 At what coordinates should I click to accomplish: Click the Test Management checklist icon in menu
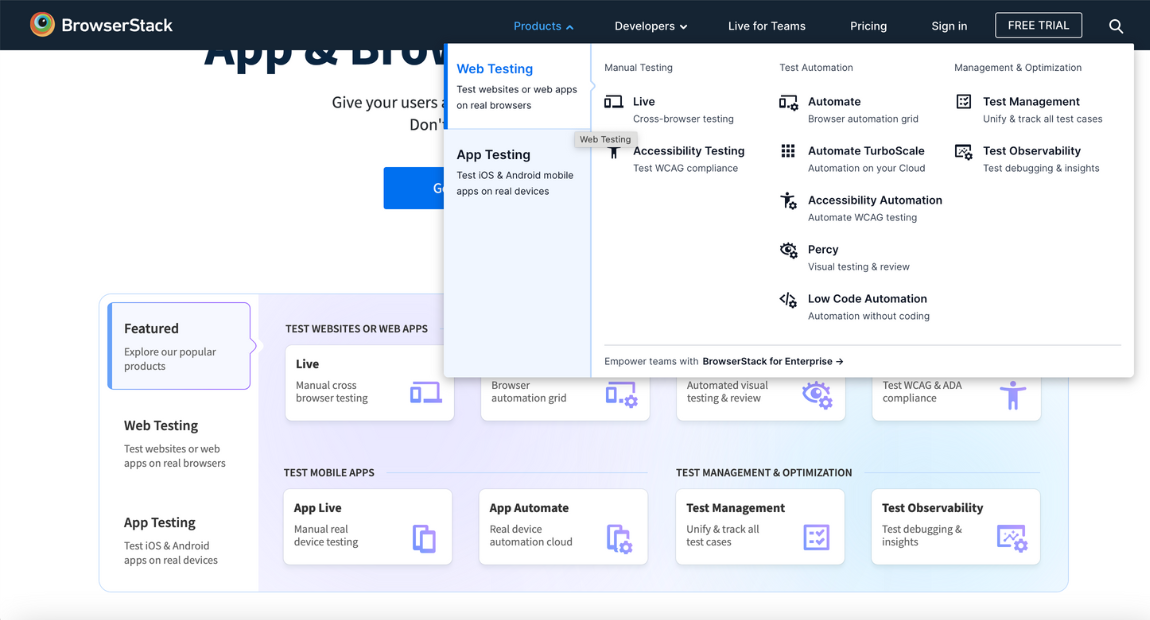pos(964,102)
